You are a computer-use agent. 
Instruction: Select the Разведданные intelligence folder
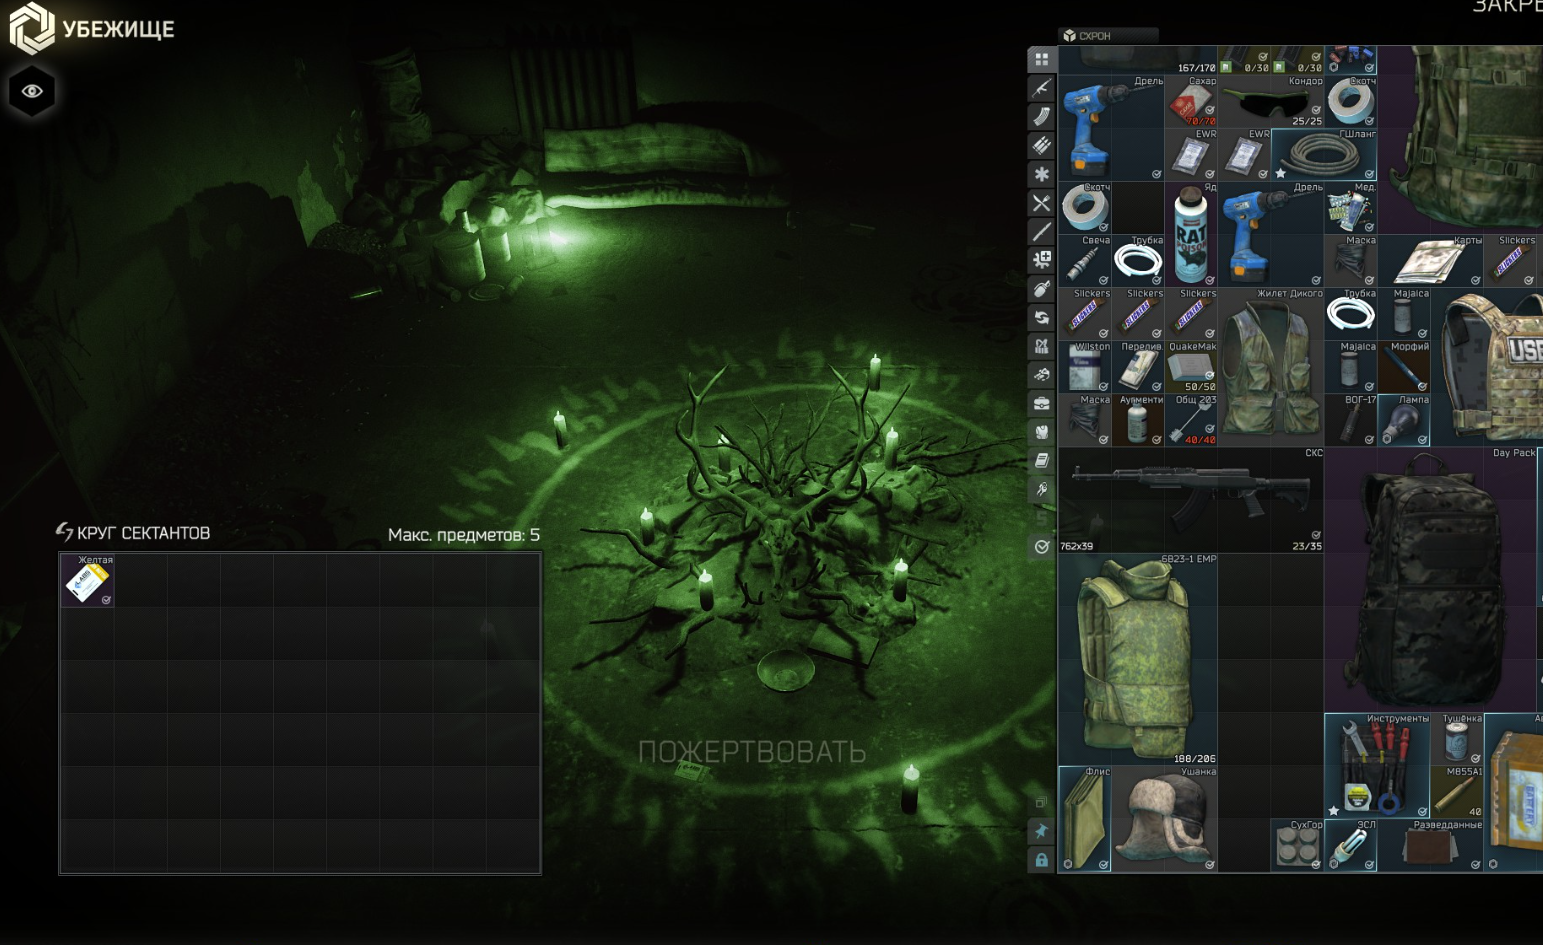click(1430, 845)
